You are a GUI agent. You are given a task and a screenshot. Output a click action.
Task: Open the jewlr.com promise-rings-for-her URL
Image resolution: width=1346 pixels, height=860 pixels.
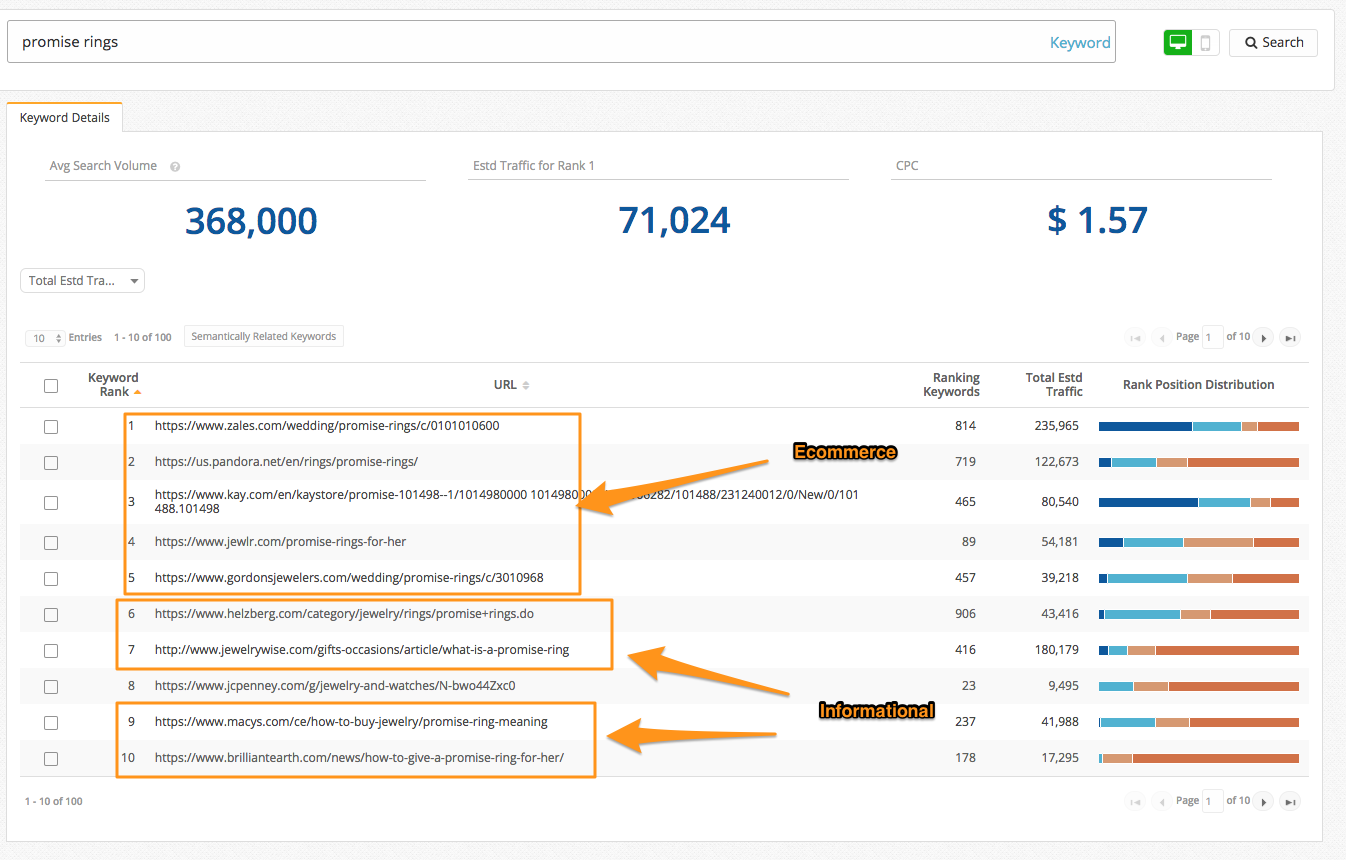coord(280,542)
